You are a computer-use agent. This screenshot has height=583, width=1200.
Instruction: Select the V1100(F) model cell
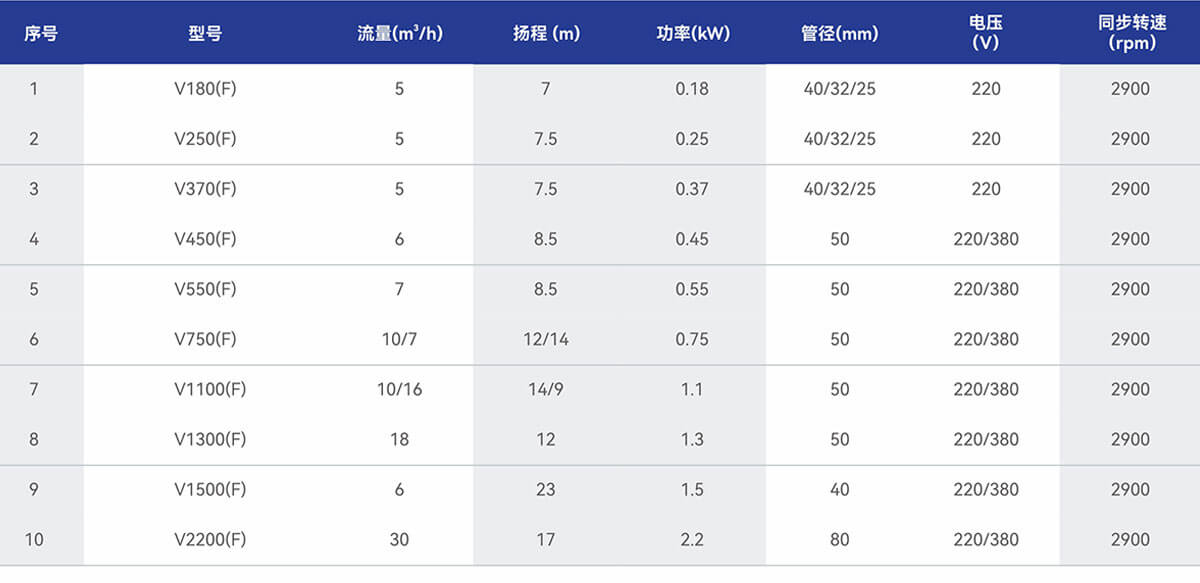[x=210, y=389]
